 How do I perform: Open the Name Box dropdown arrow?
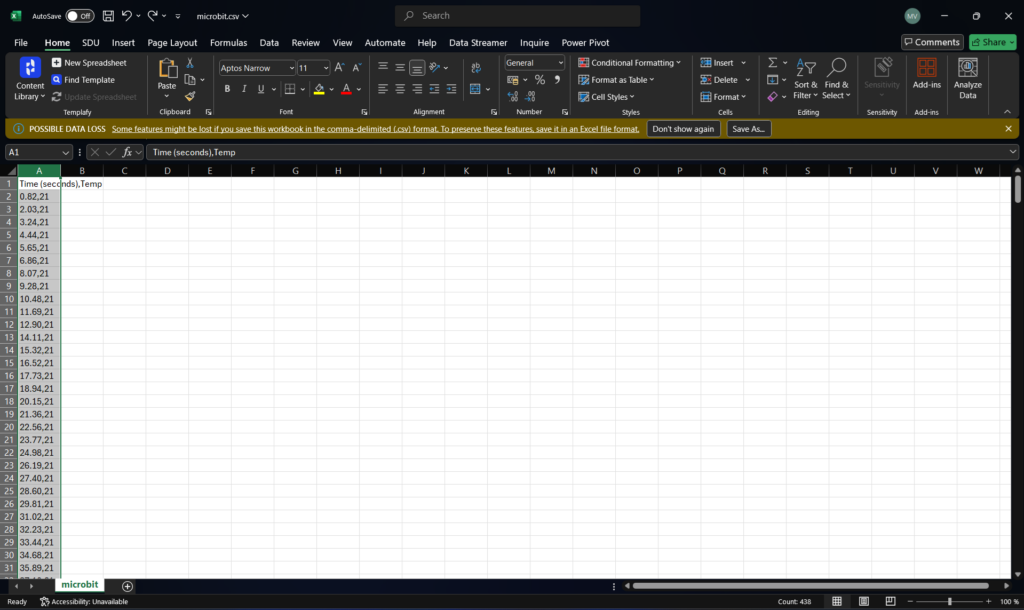(65, 152)
